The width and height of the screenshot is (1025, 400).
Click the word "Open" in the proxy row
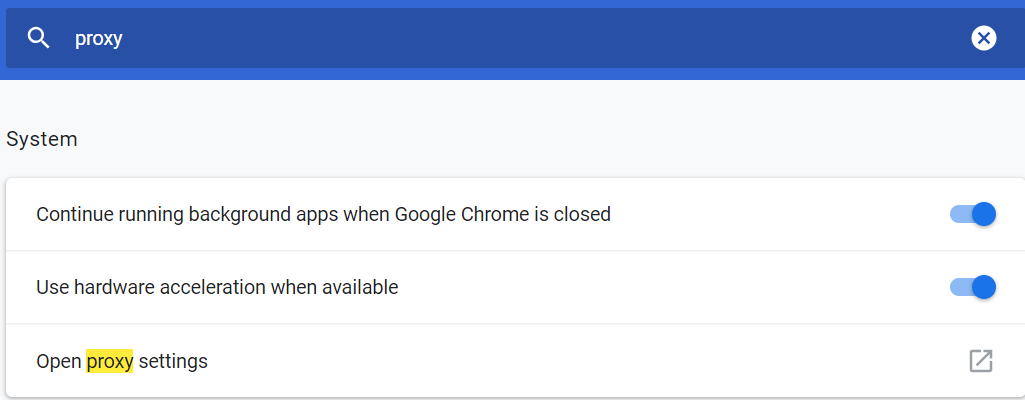tap(58, 361)
